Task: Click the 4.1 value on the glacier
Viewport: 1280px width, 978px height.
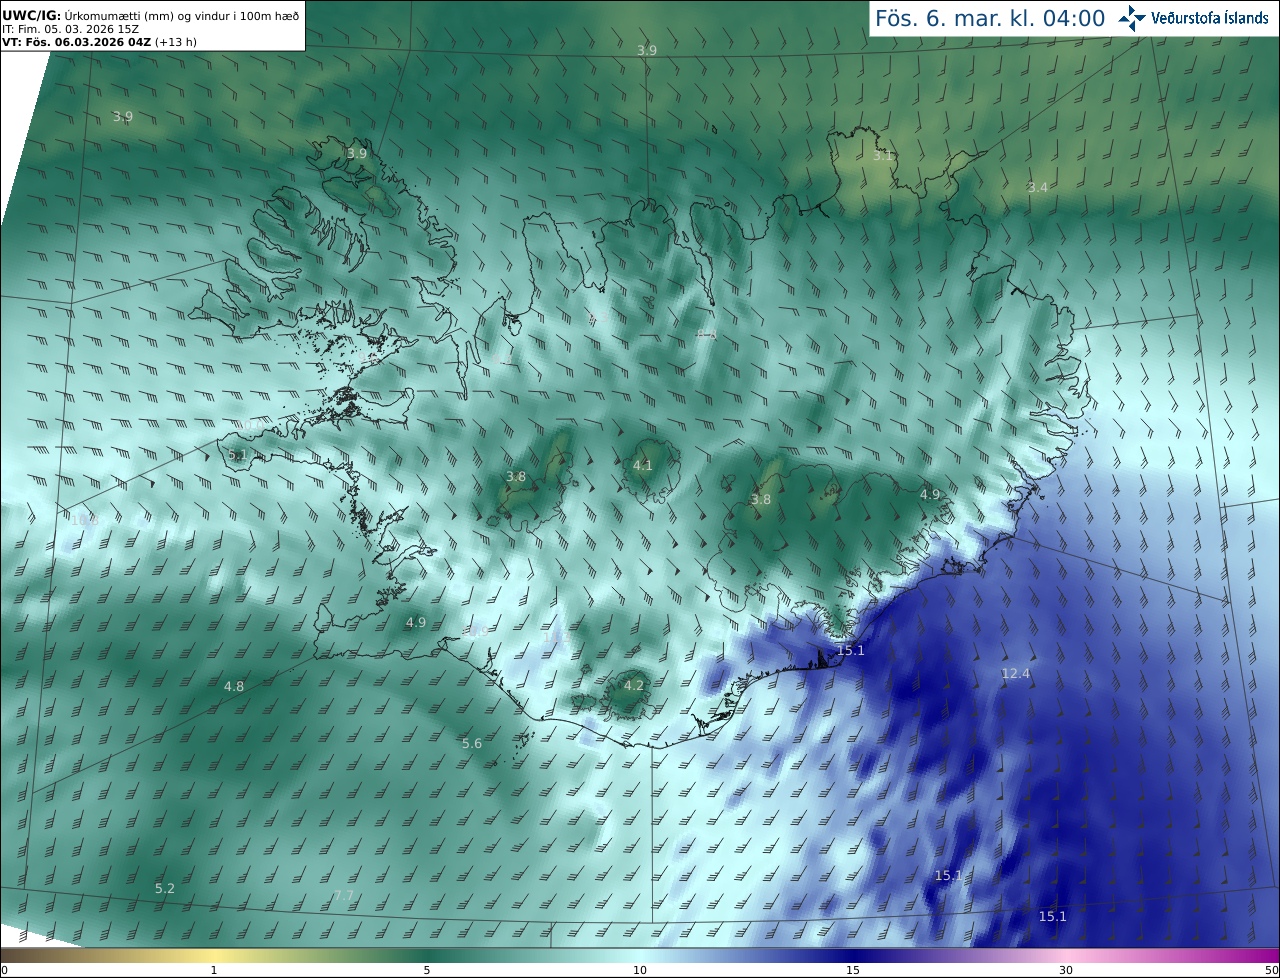Action: (643, 465)
